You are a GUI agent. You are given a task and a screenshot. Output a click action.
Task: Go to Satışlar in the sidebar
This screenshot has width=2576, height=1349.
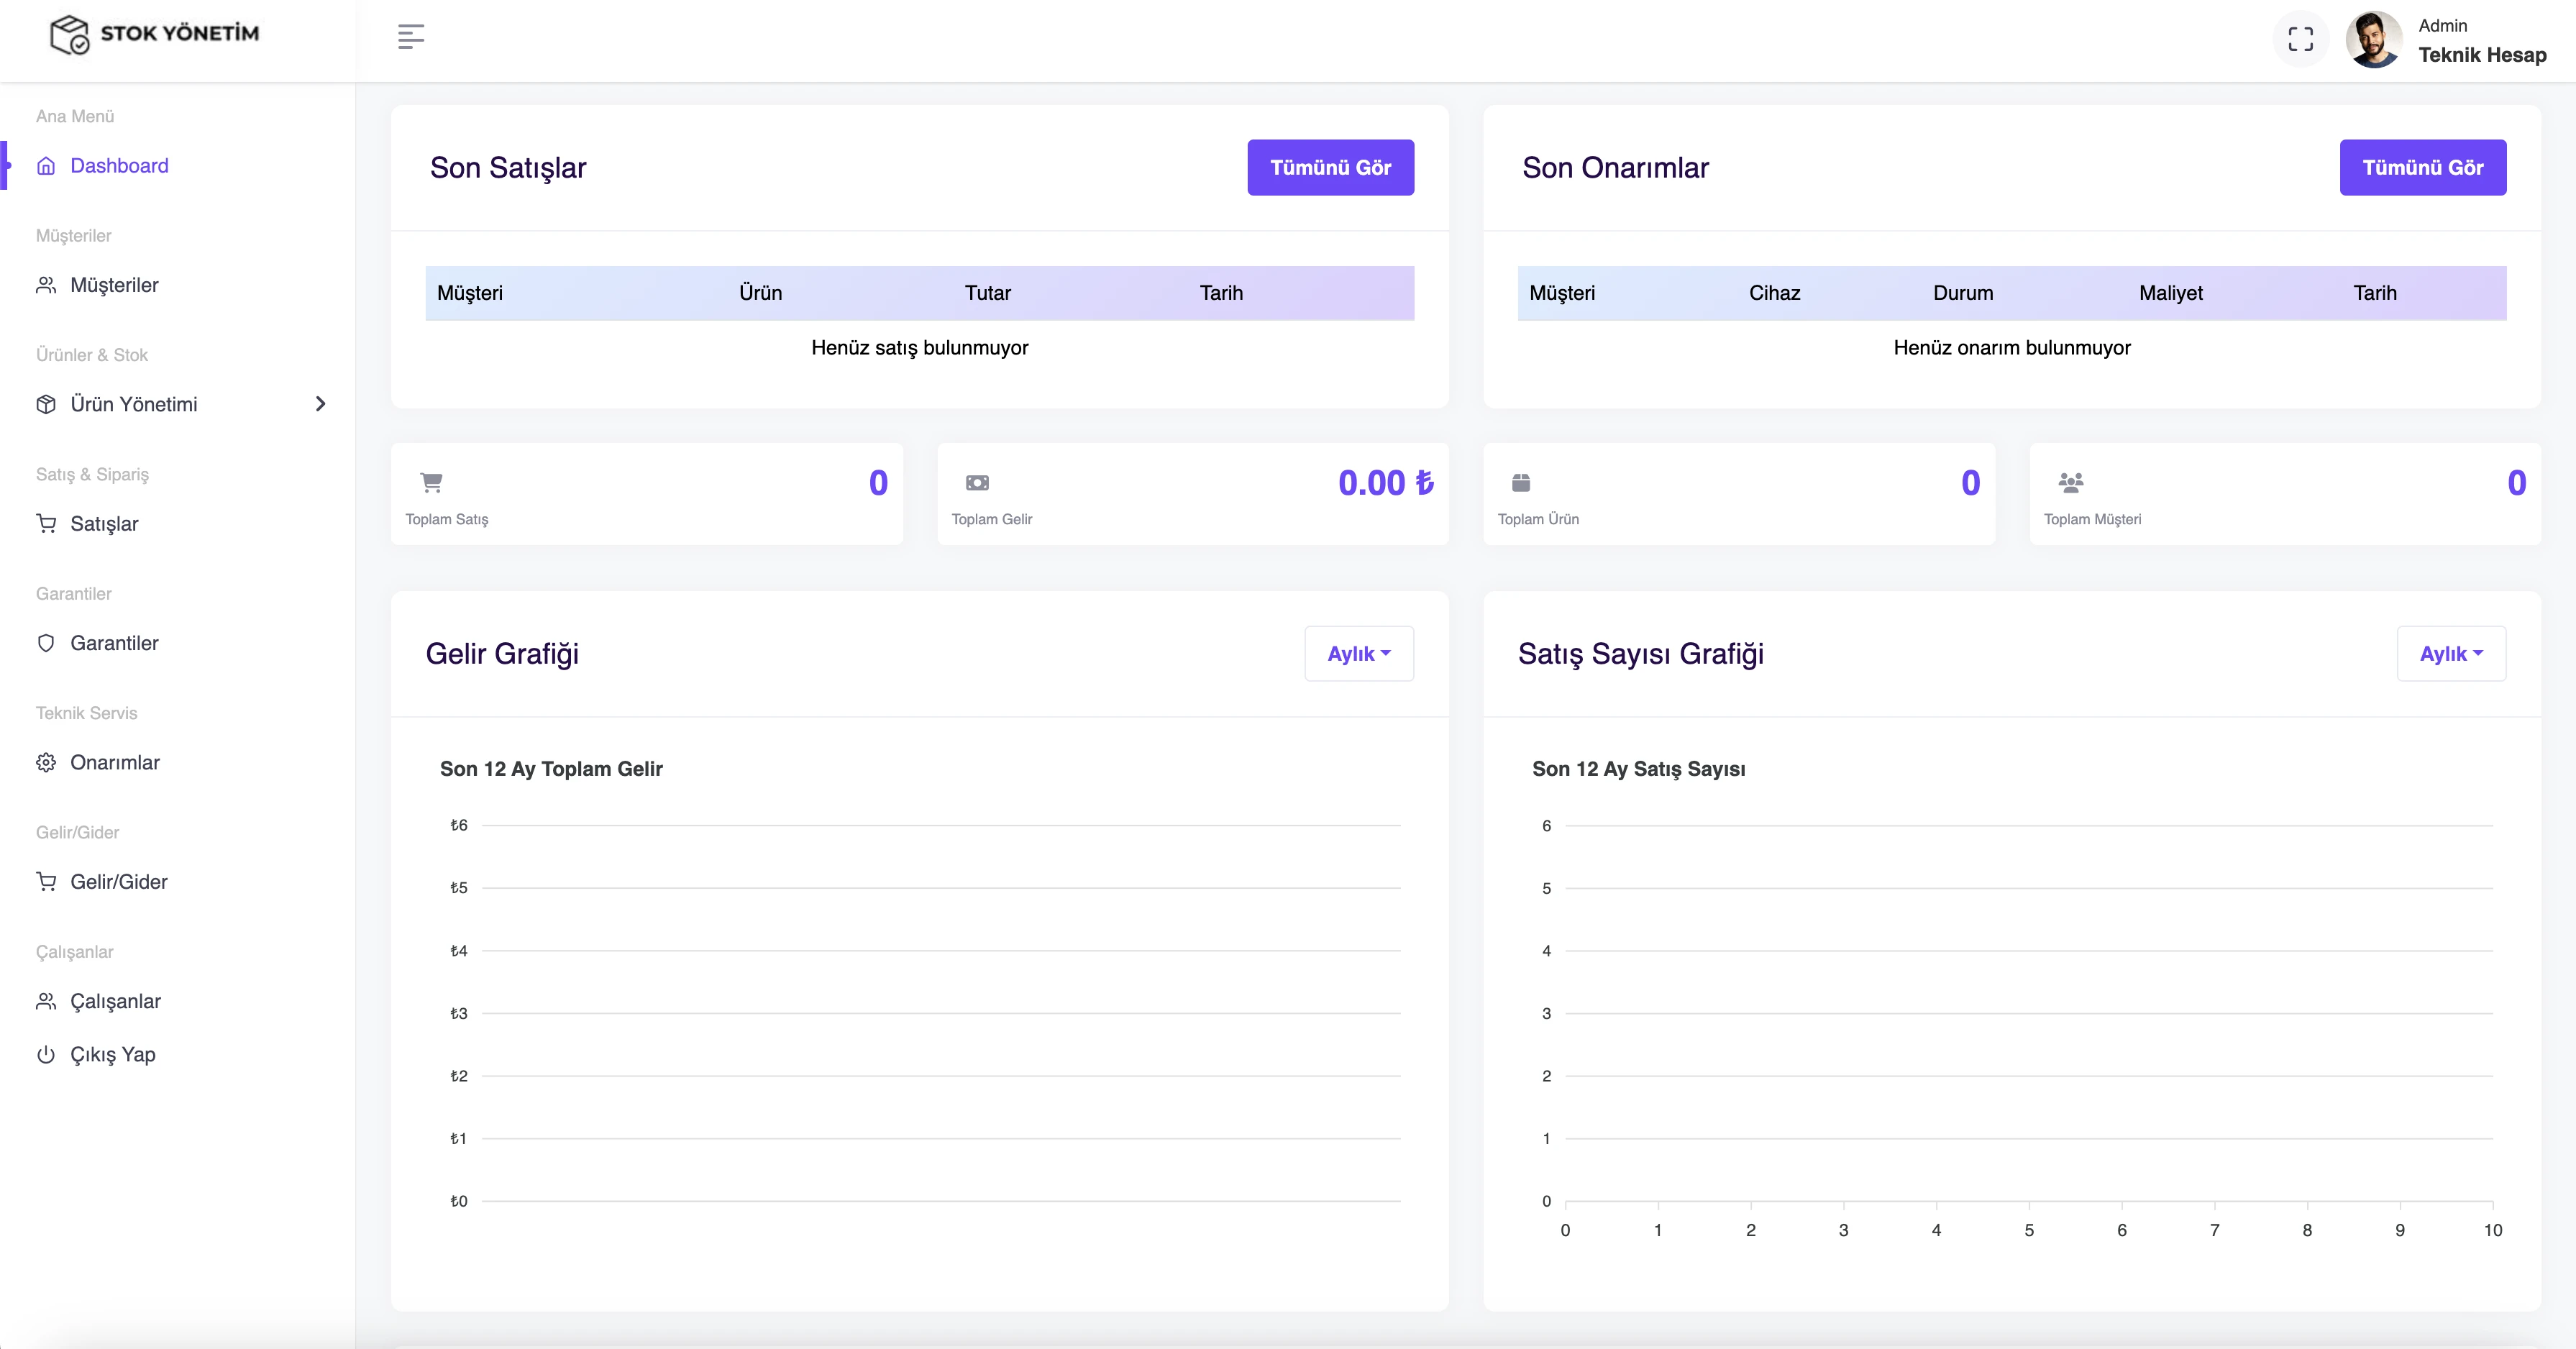(x=104, y=524)
